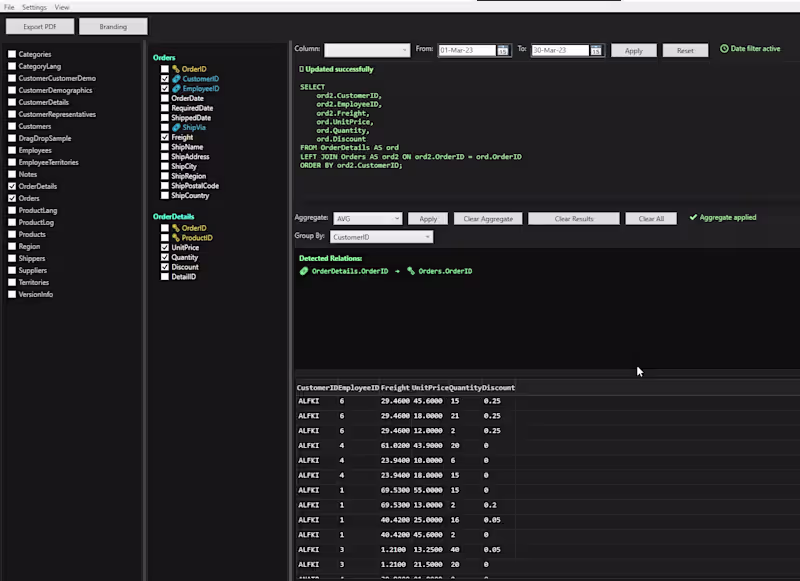
Task: Click the Aggregate applied checkmark icon
Action: (x=693, y=217)
